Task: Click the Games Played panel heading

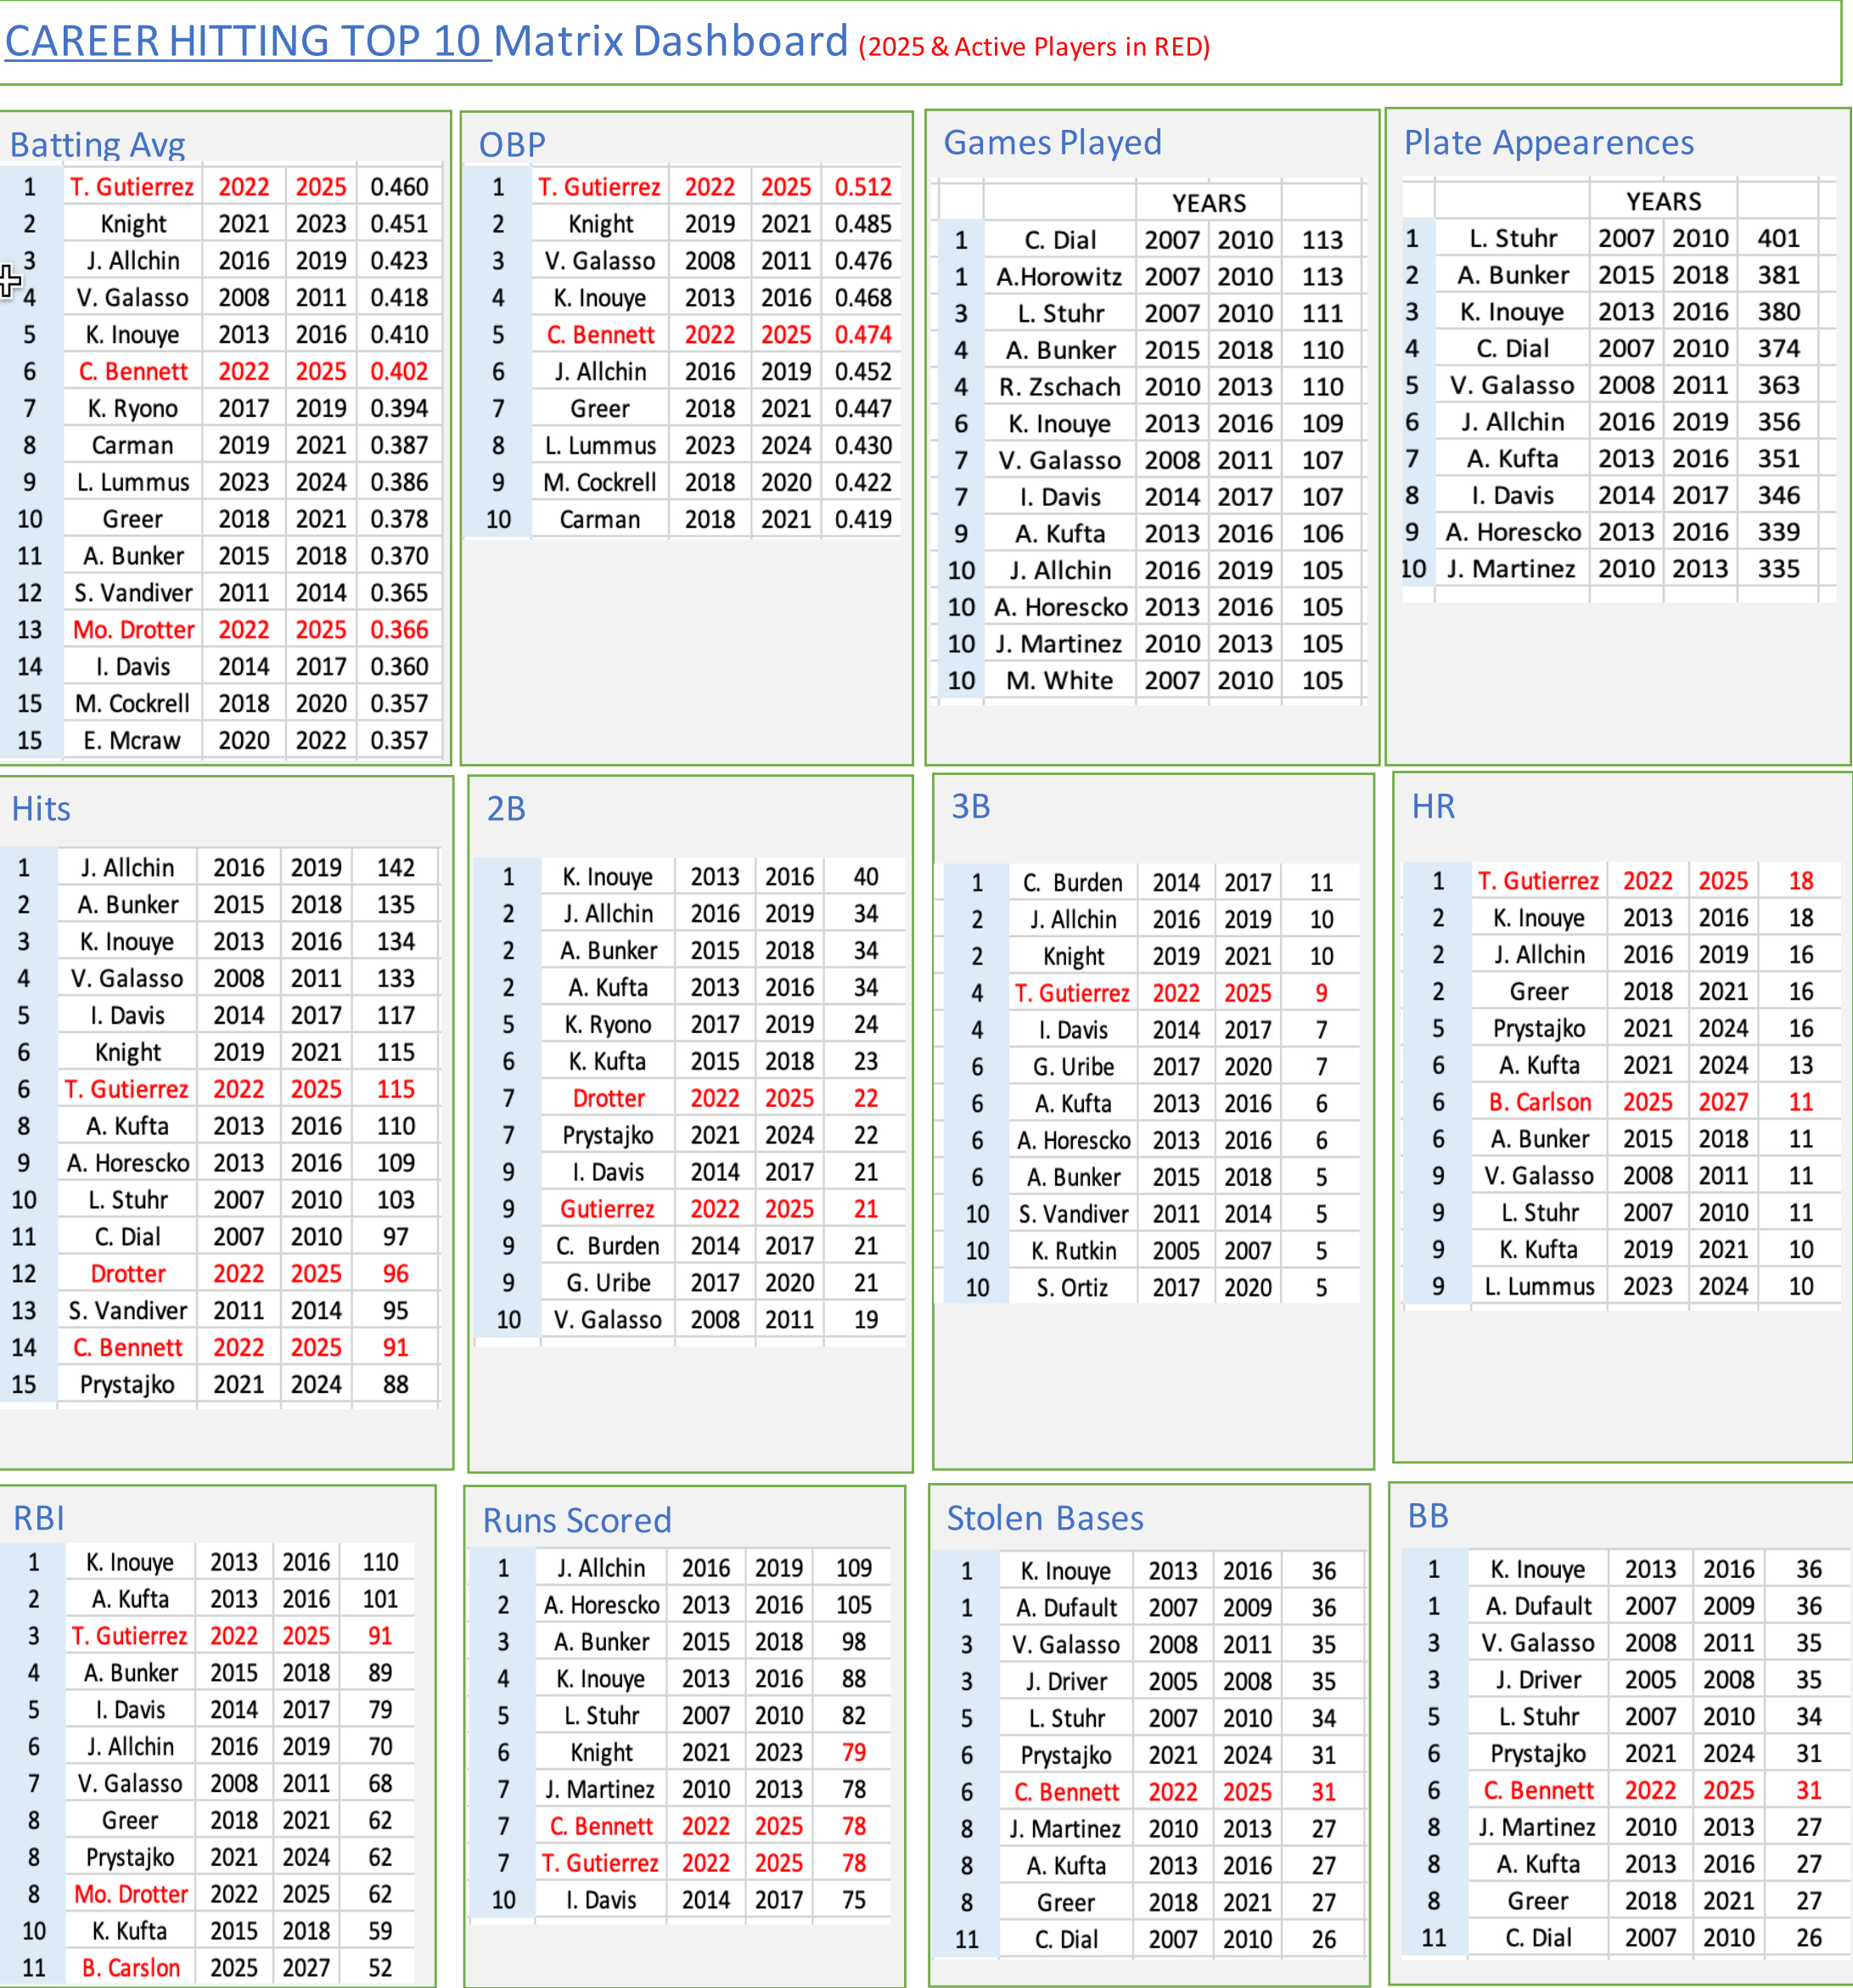Action: coord(1052,143)
